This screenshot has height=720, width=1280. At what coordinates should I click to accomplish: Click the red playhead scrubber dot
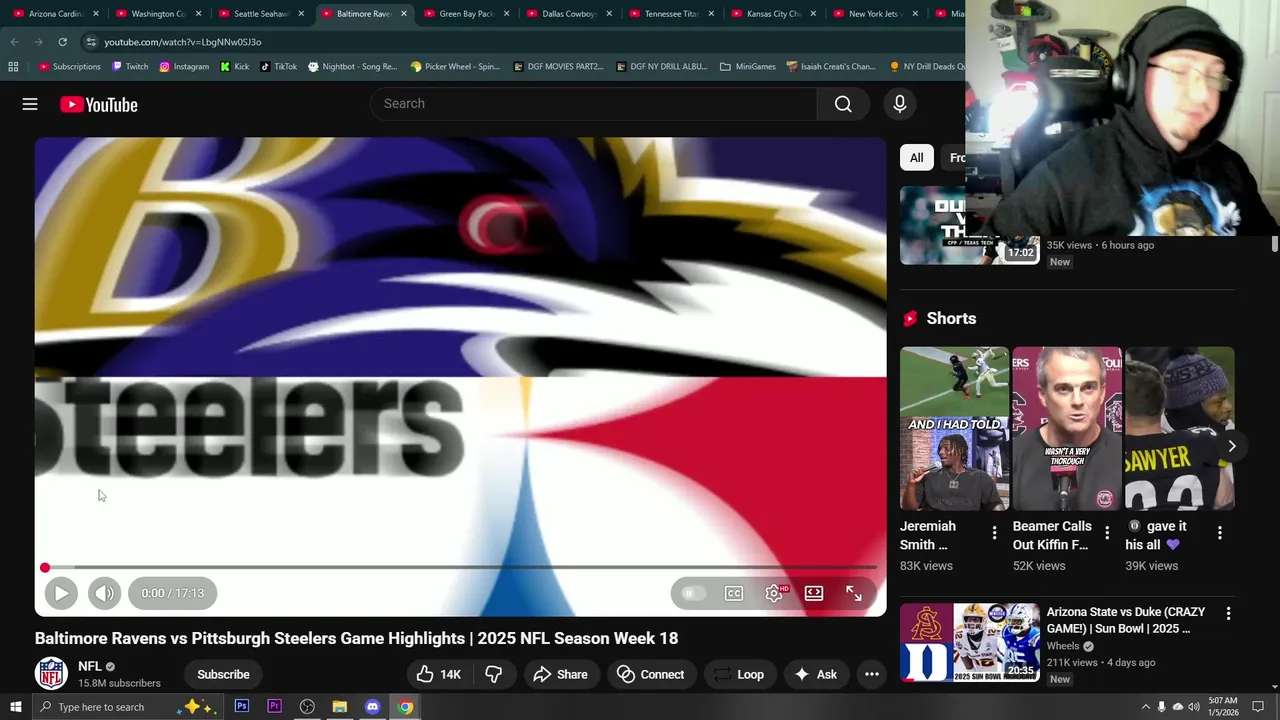click(x=45, y=568)
